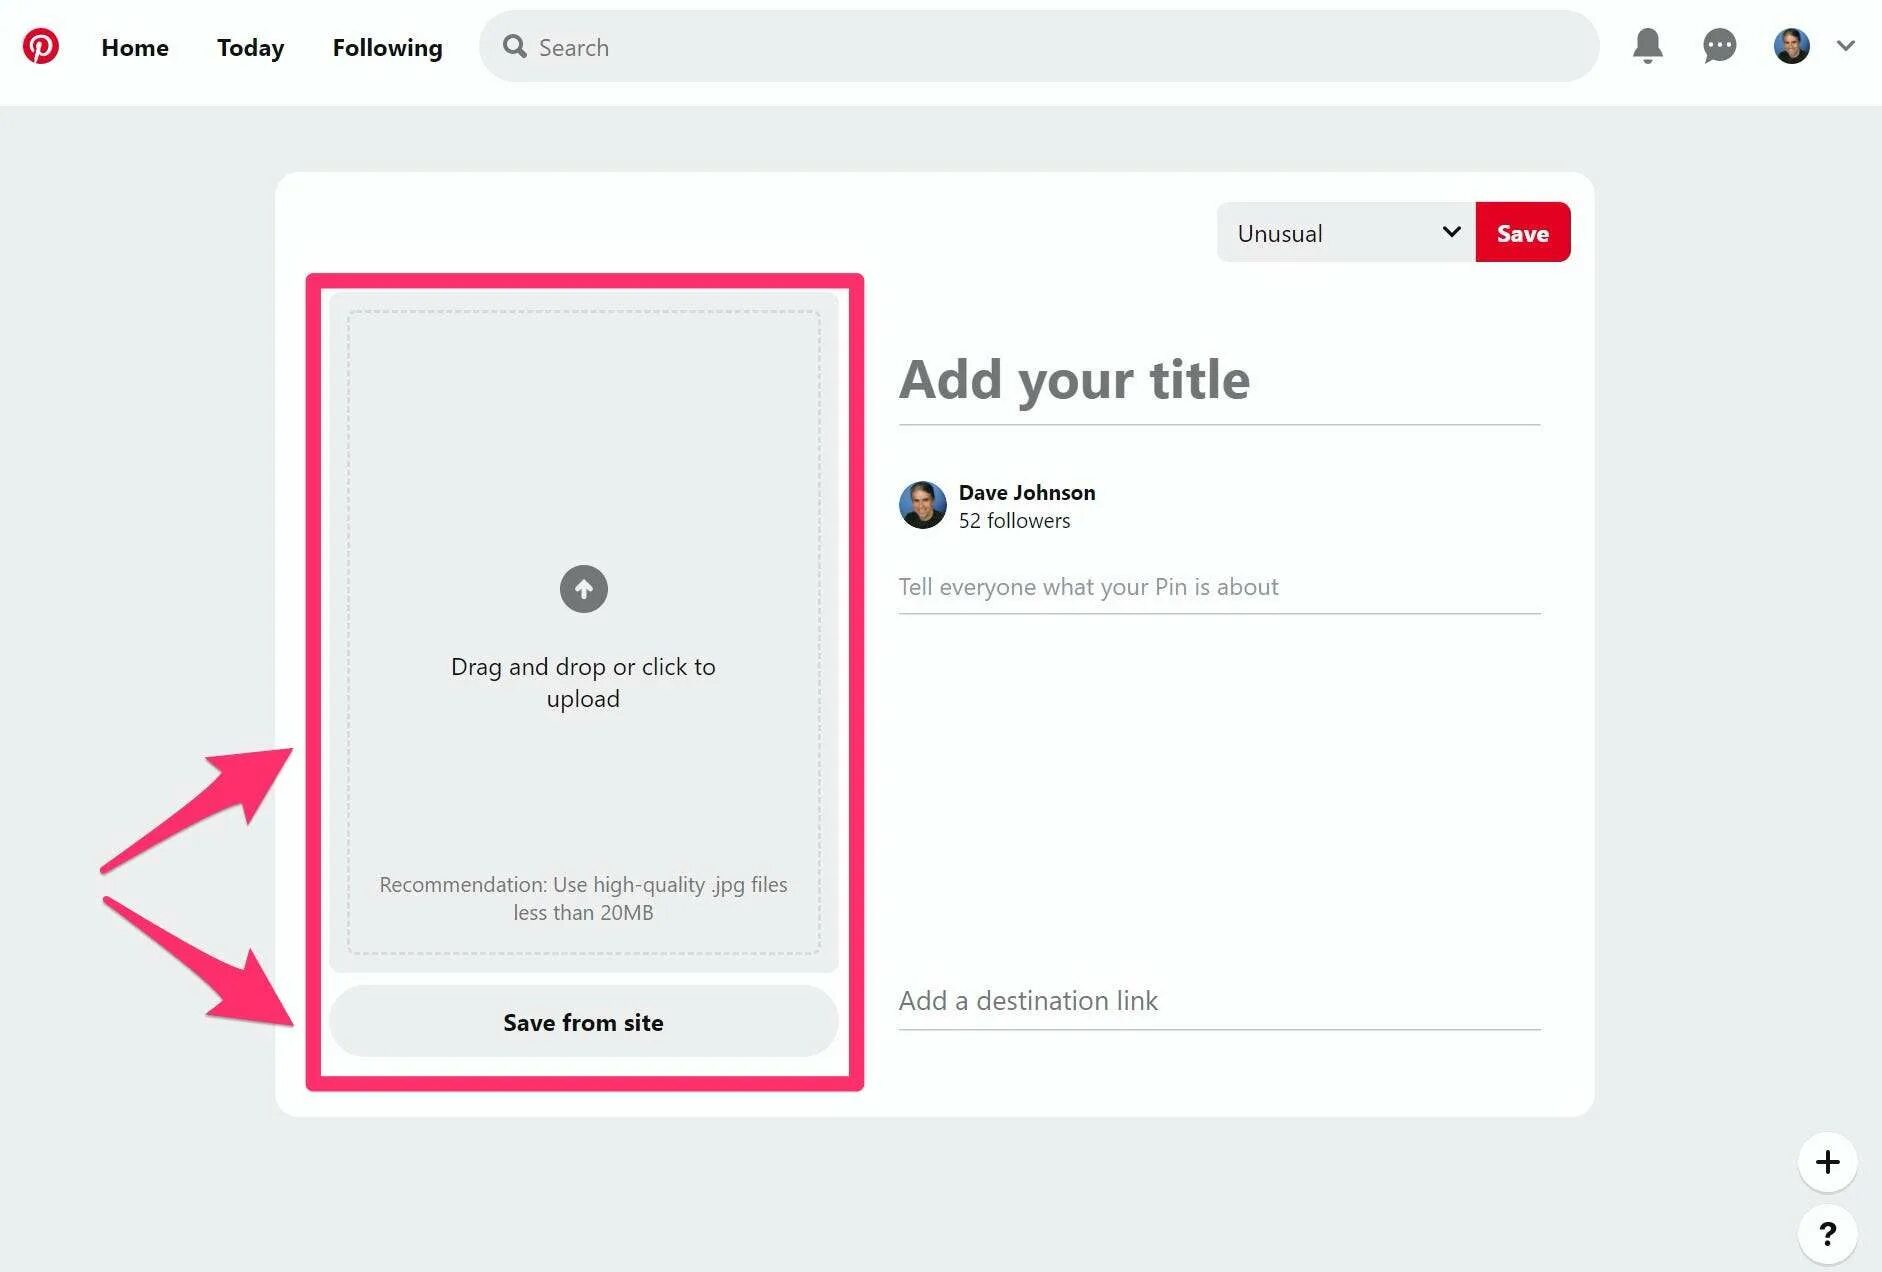Open the Today tab
This screenshot has width=1882, height=1272.
coord(251,47)
